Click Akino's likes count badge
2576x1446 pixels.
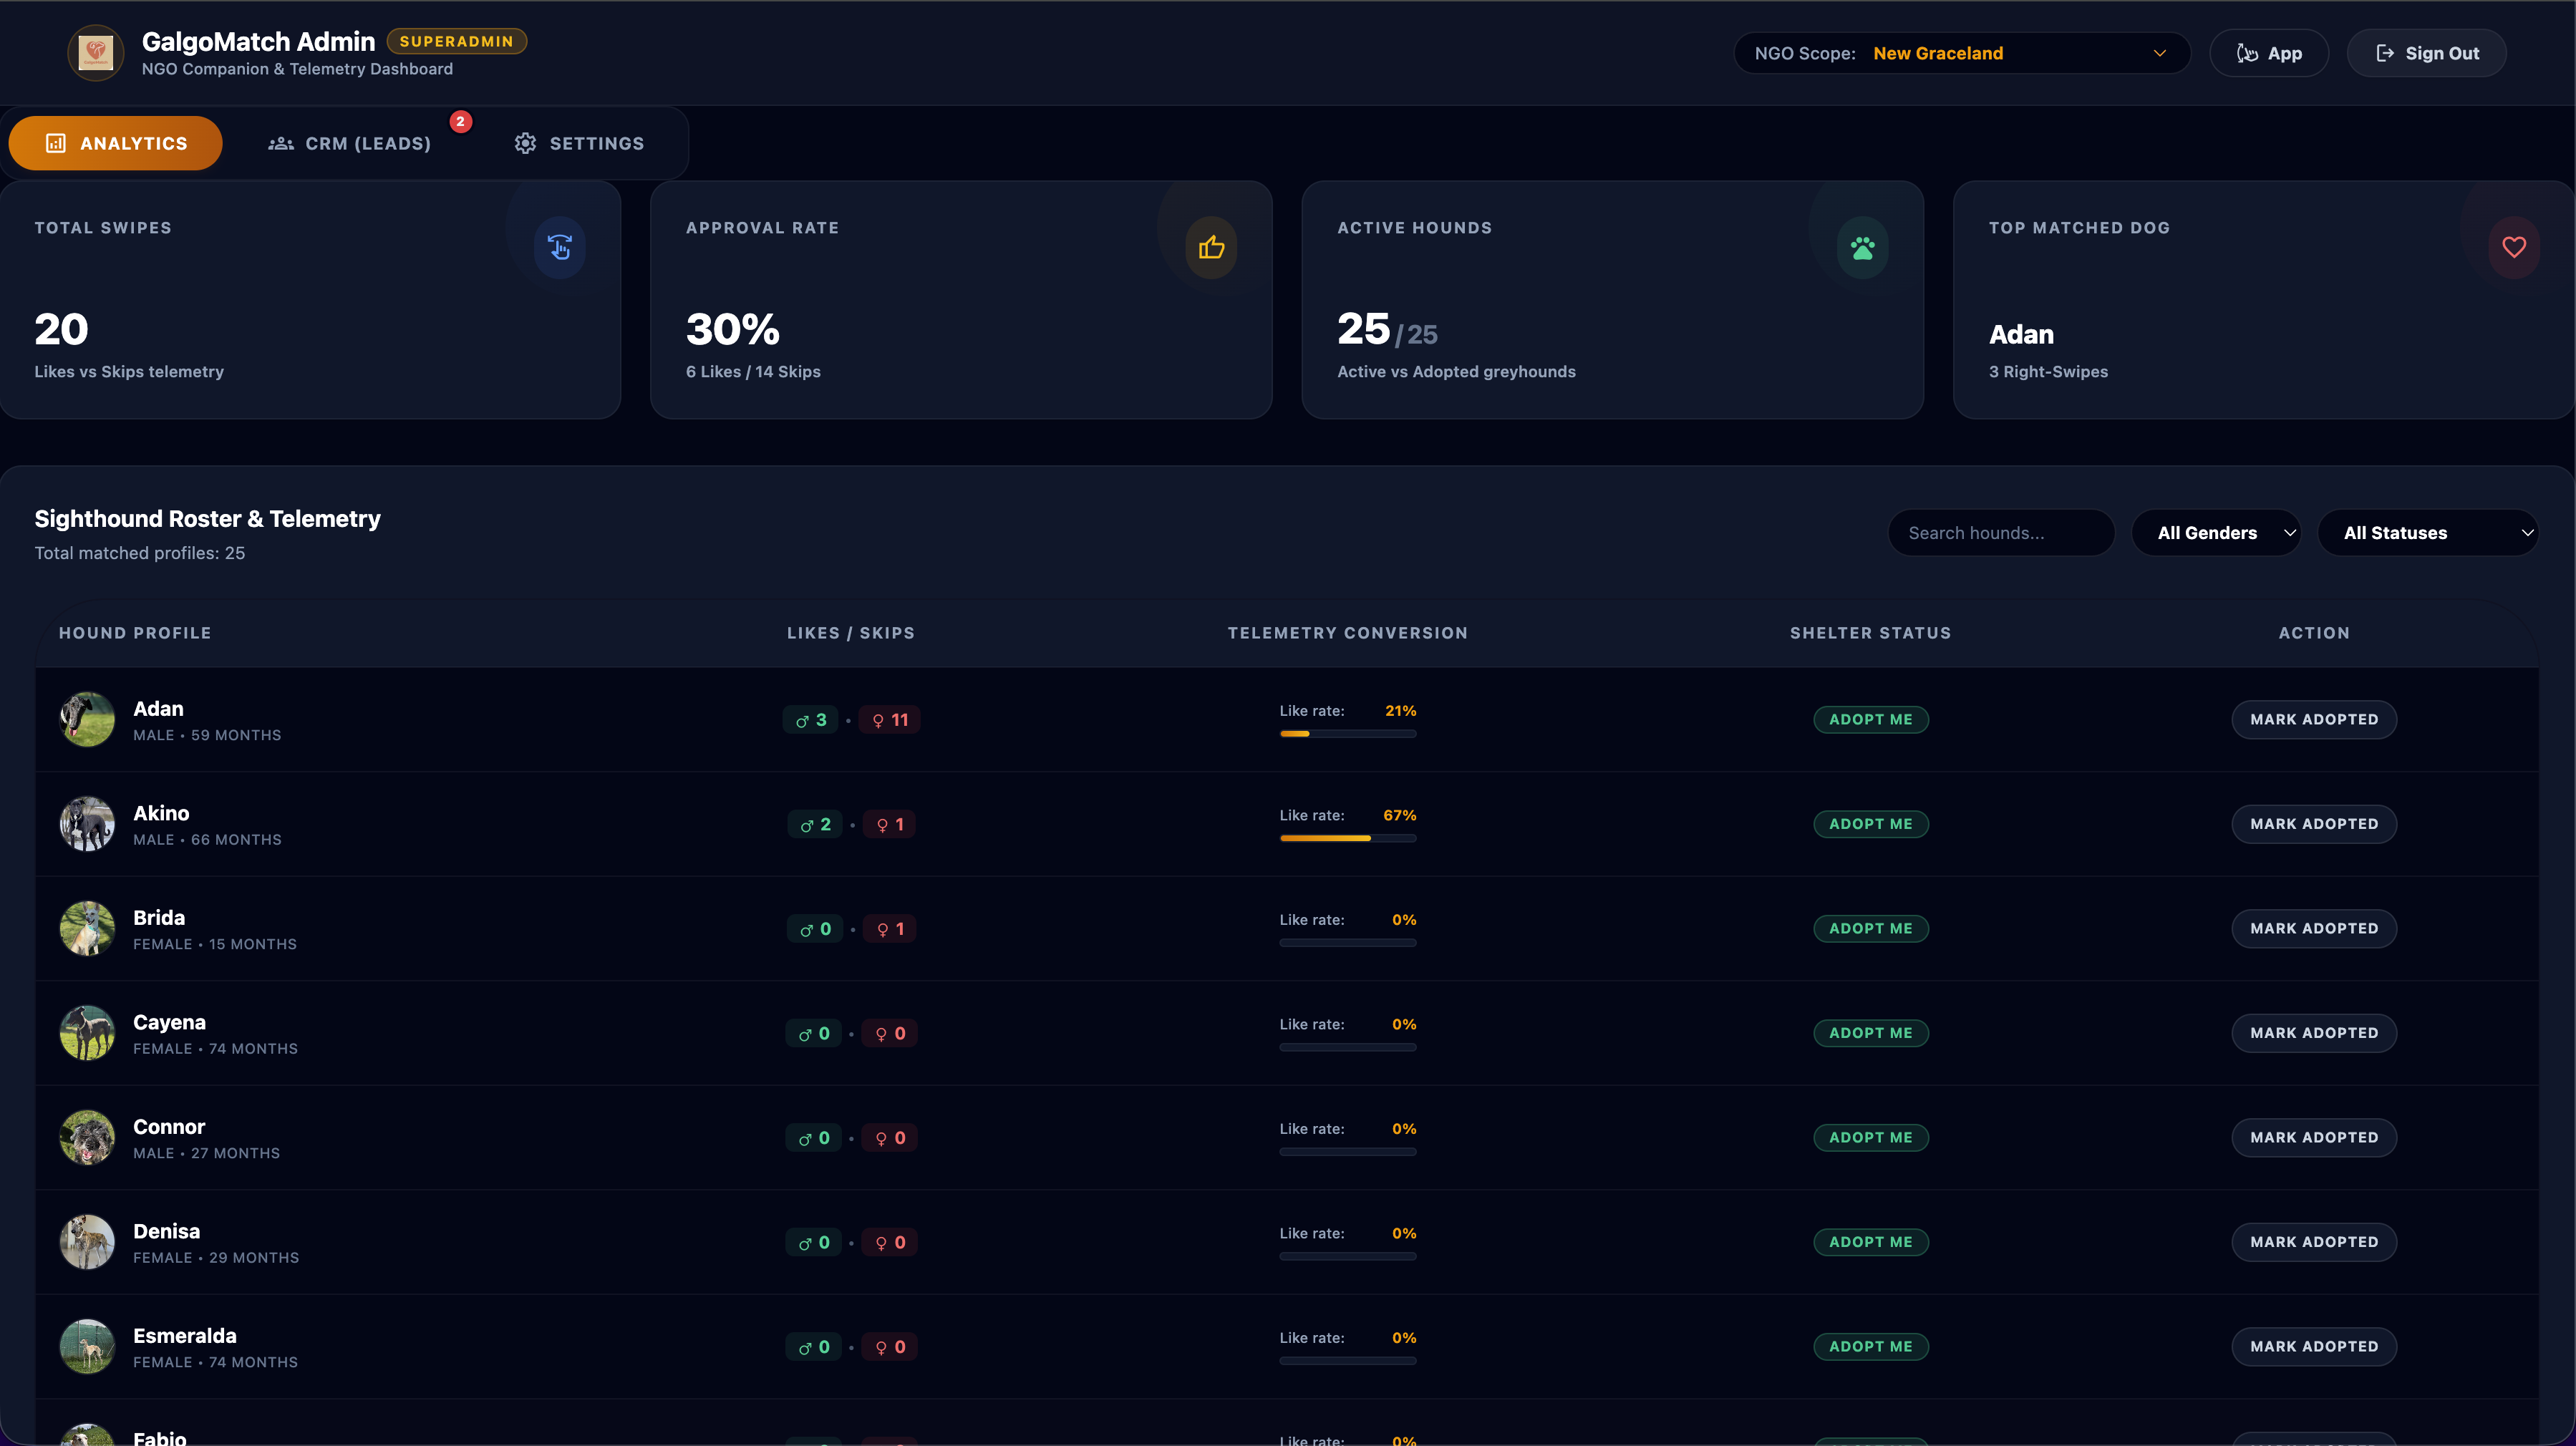point(814,825)
